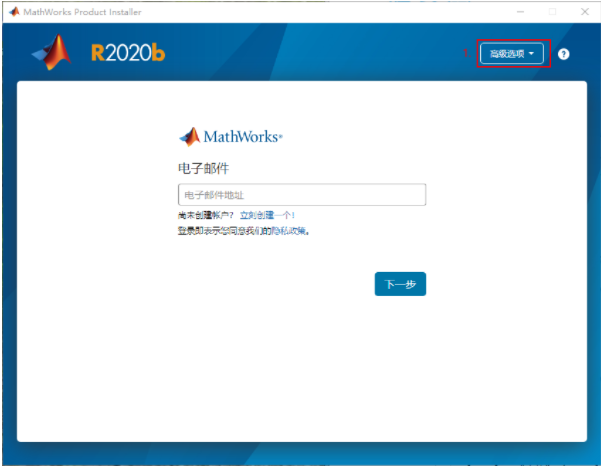Click the 下一步 next button
Viewport: 601px width, 469px height.
(400, 284)
